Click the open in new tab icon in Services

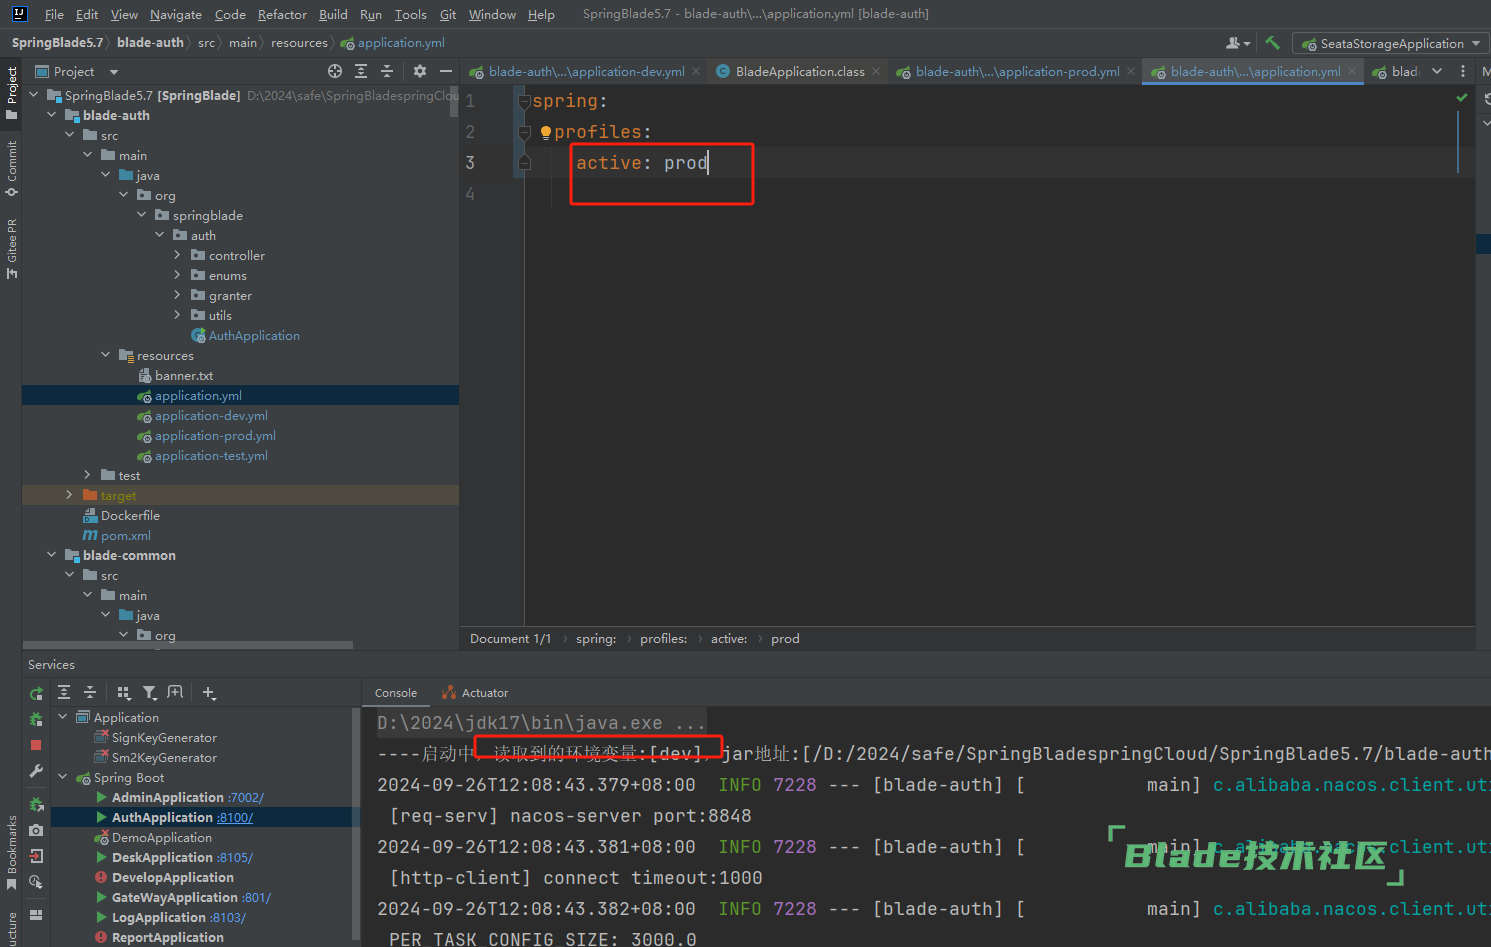tap(176, 692)
